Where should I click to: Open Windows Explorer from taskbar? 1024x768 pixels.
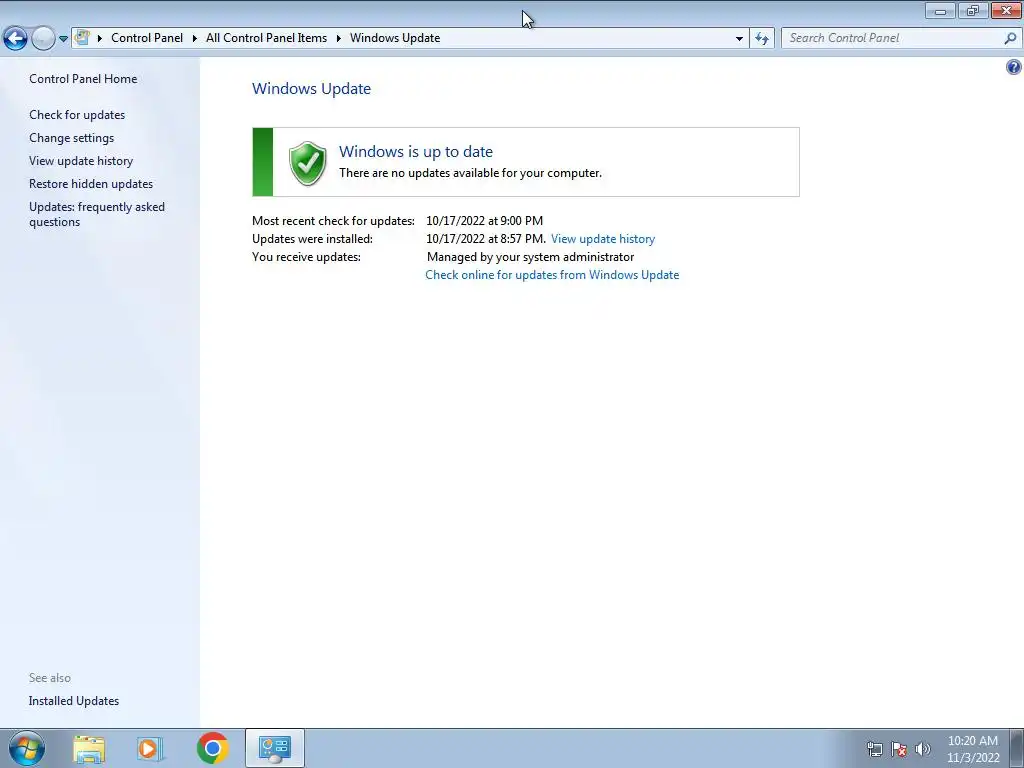click(89, 748)
